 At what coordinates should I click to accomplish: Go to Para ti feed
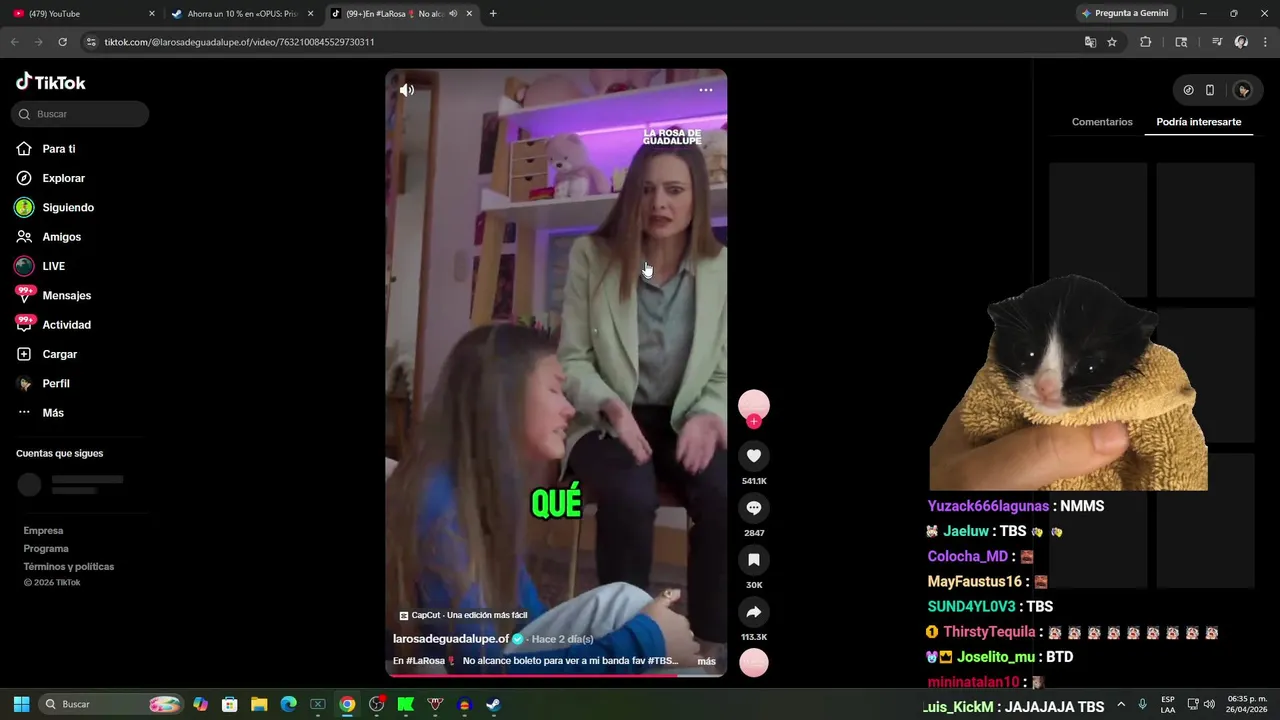coord(59,149)
